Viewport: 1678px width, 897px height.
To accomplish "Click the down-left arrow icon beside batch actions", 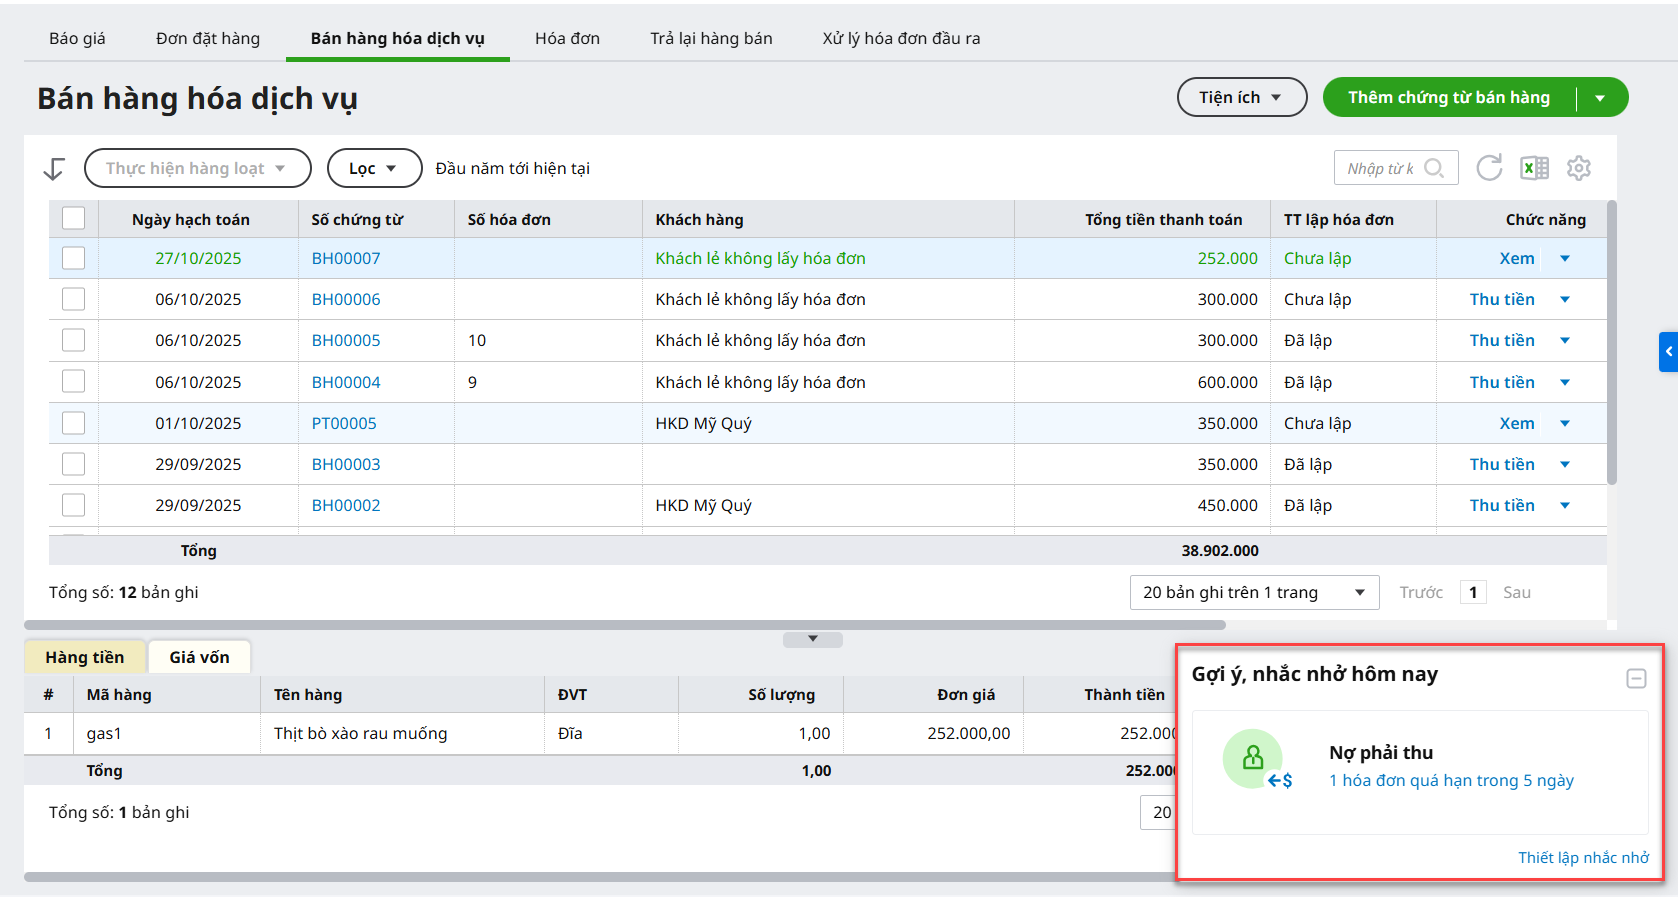I will 54,169.
